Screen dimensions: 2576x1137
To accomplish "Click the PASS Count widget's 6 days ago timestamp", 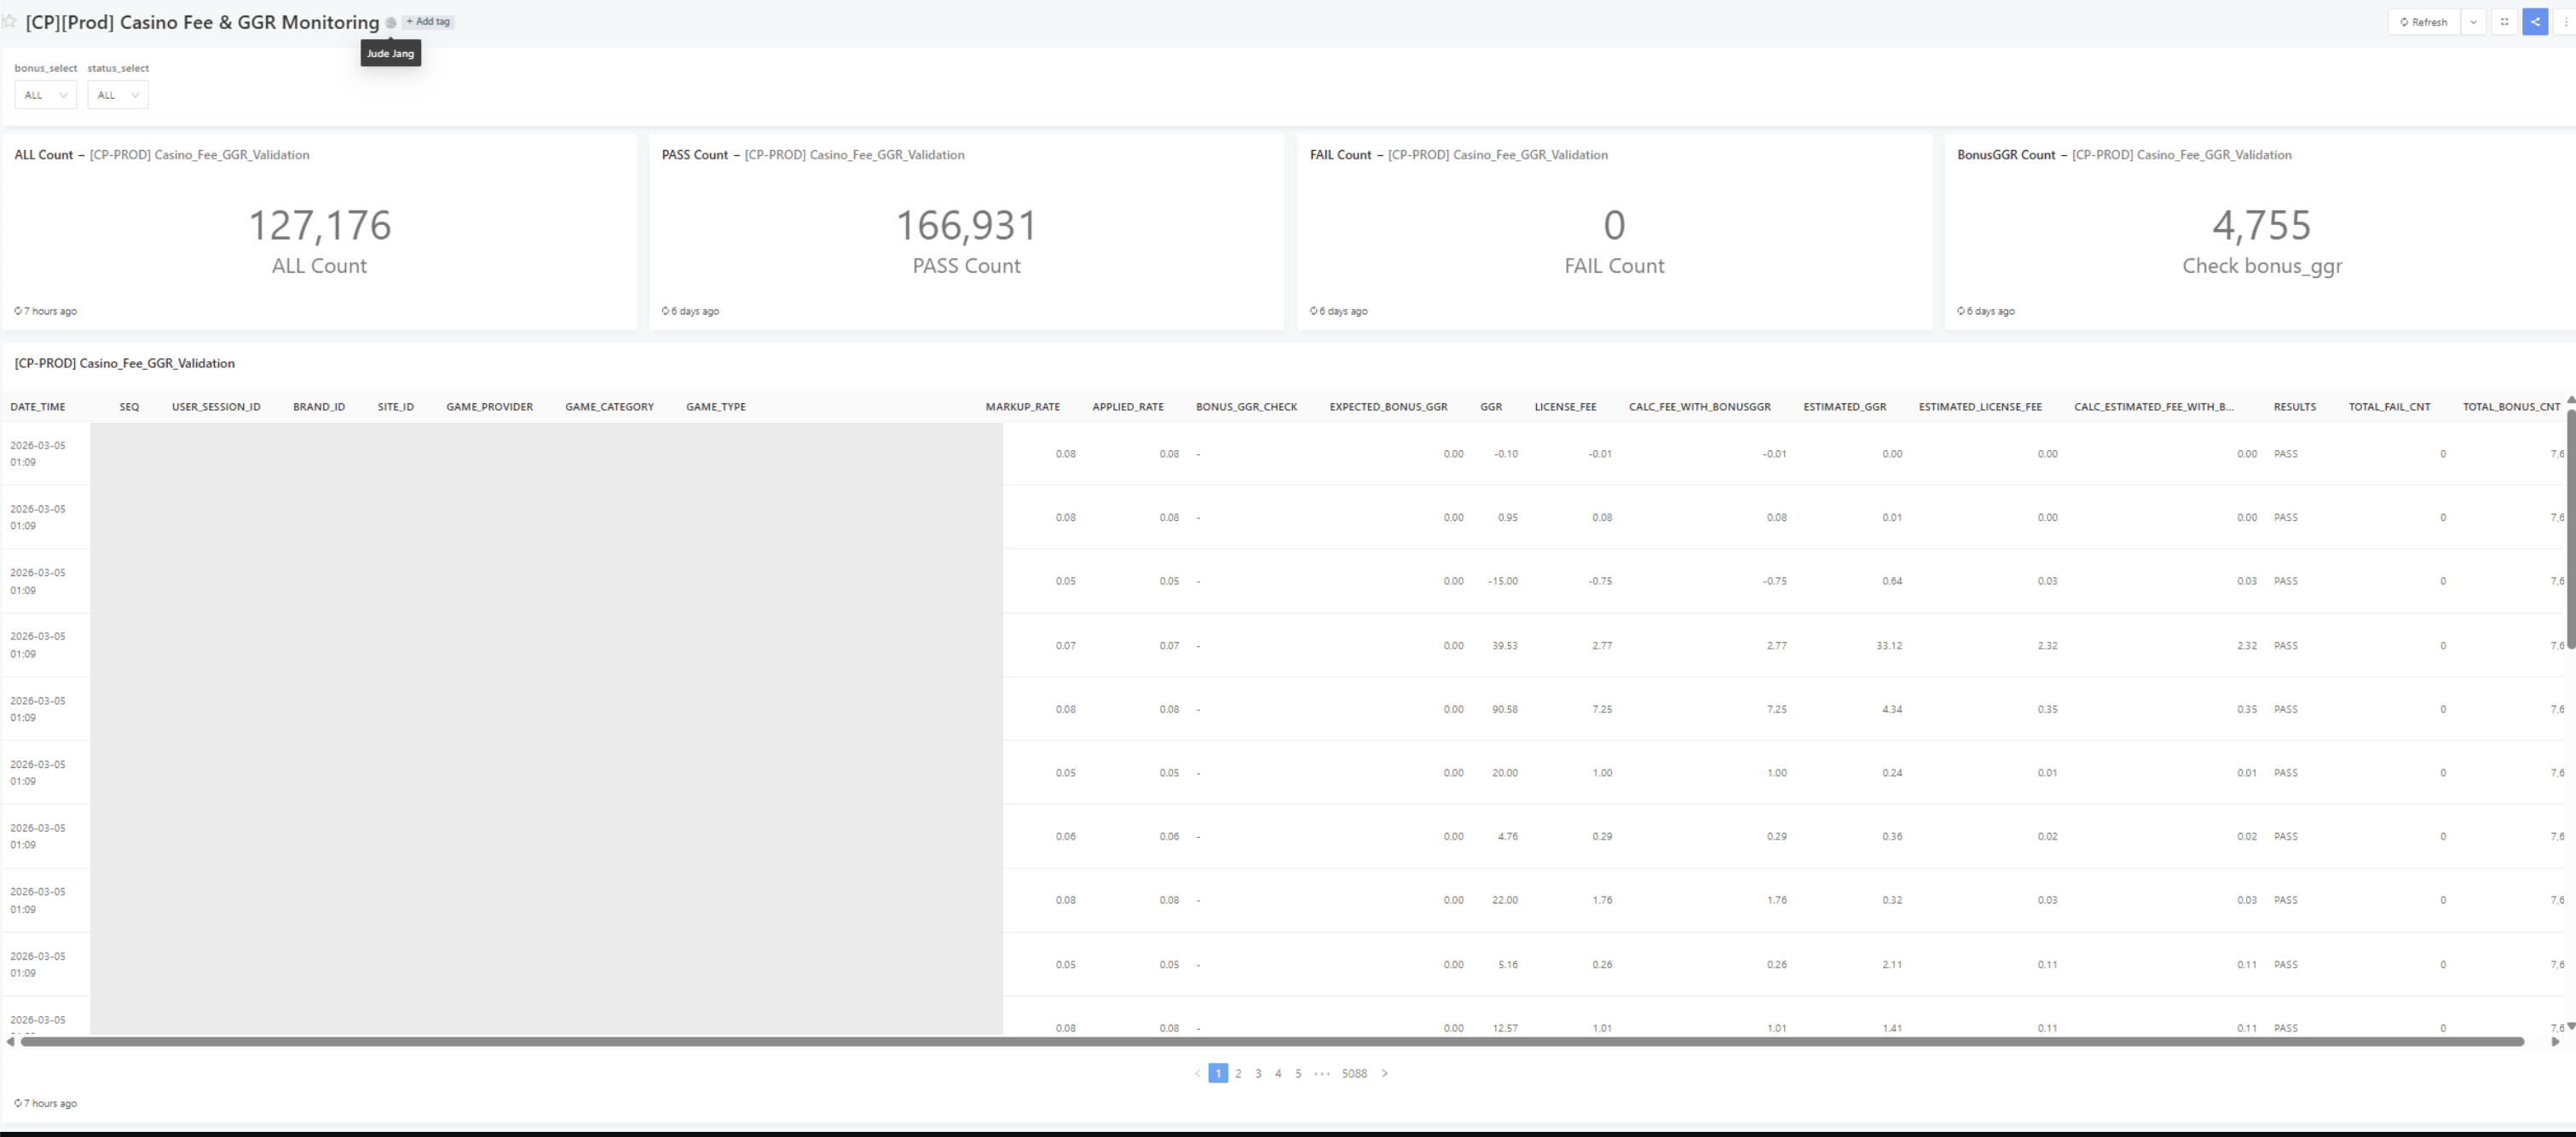I will click(x=690, y=311).
